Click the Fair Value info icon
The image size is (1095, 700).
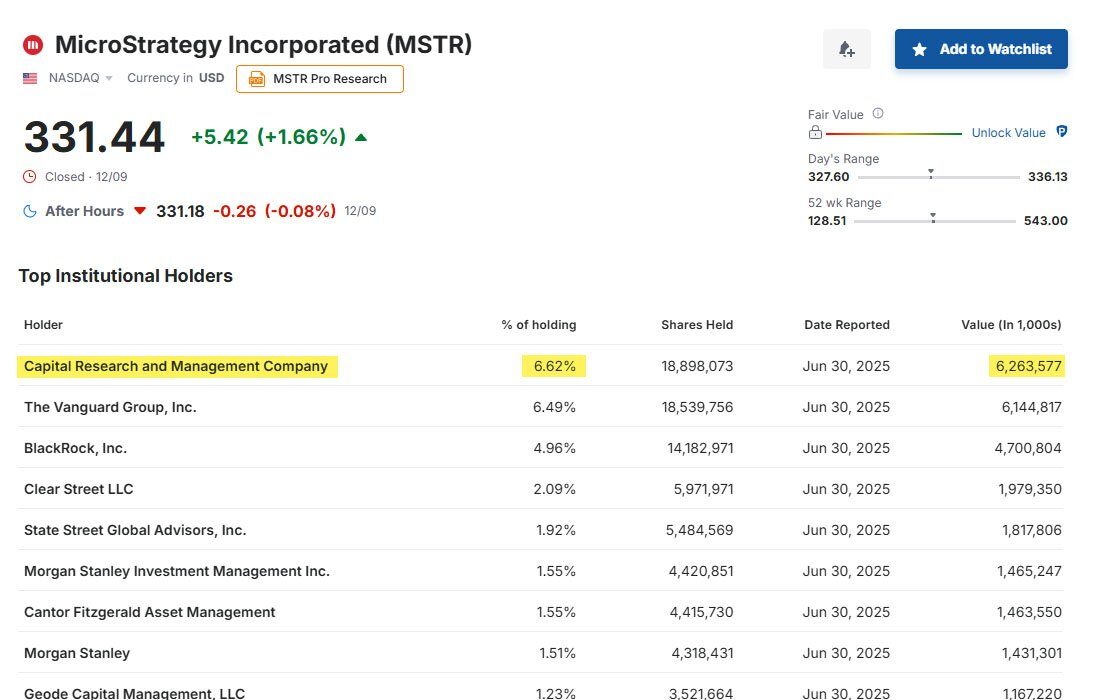coord(879,113)
